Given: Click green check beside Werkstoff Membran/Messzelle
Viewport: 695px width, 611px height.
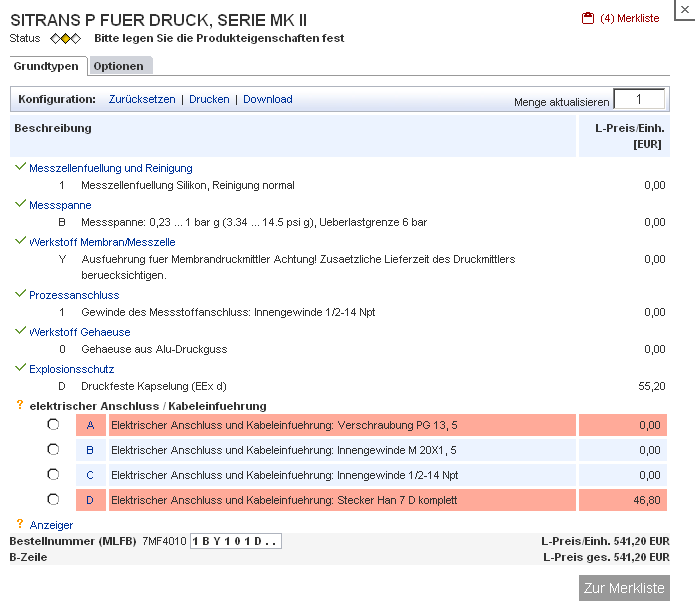Looking at the screenshot, I should pos(20,241).
